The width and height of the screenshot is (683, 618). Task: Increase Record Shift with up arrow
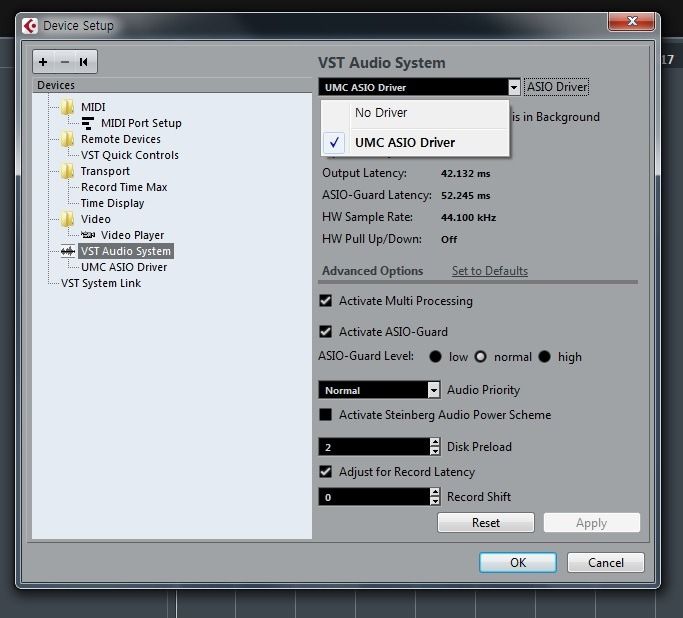coord(435,492)
